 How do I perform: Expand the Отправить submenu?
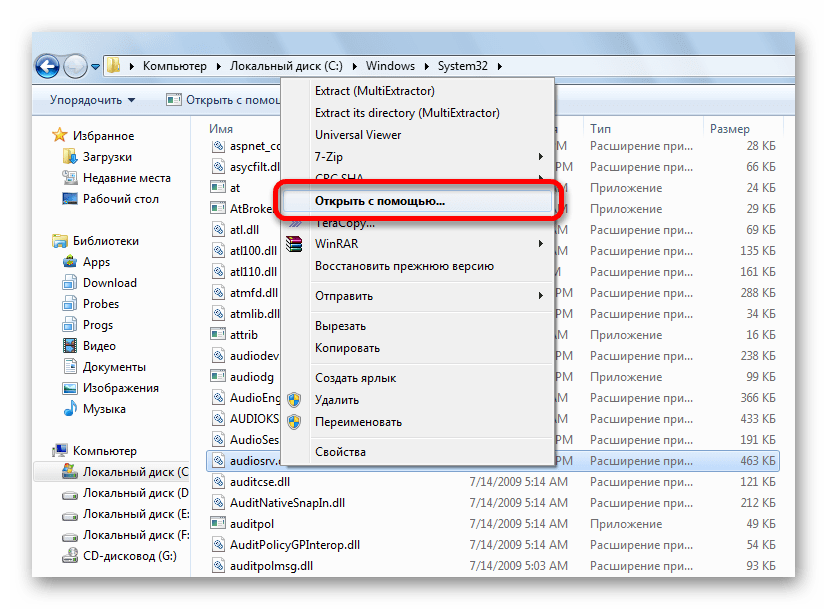541,296
